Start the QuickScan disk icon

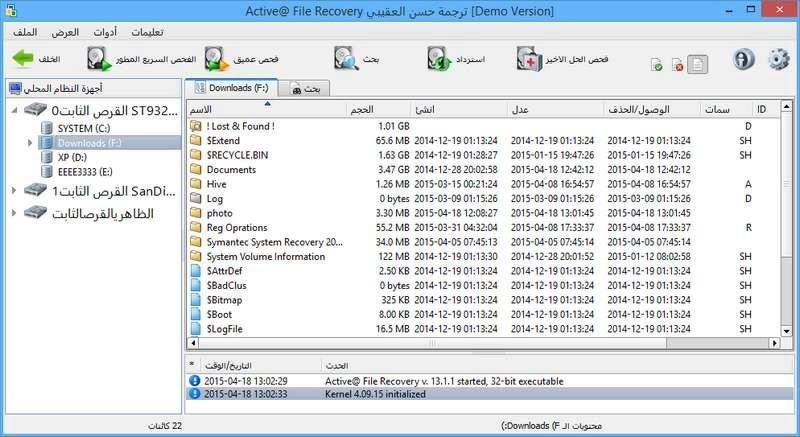(x=98, y=59)
